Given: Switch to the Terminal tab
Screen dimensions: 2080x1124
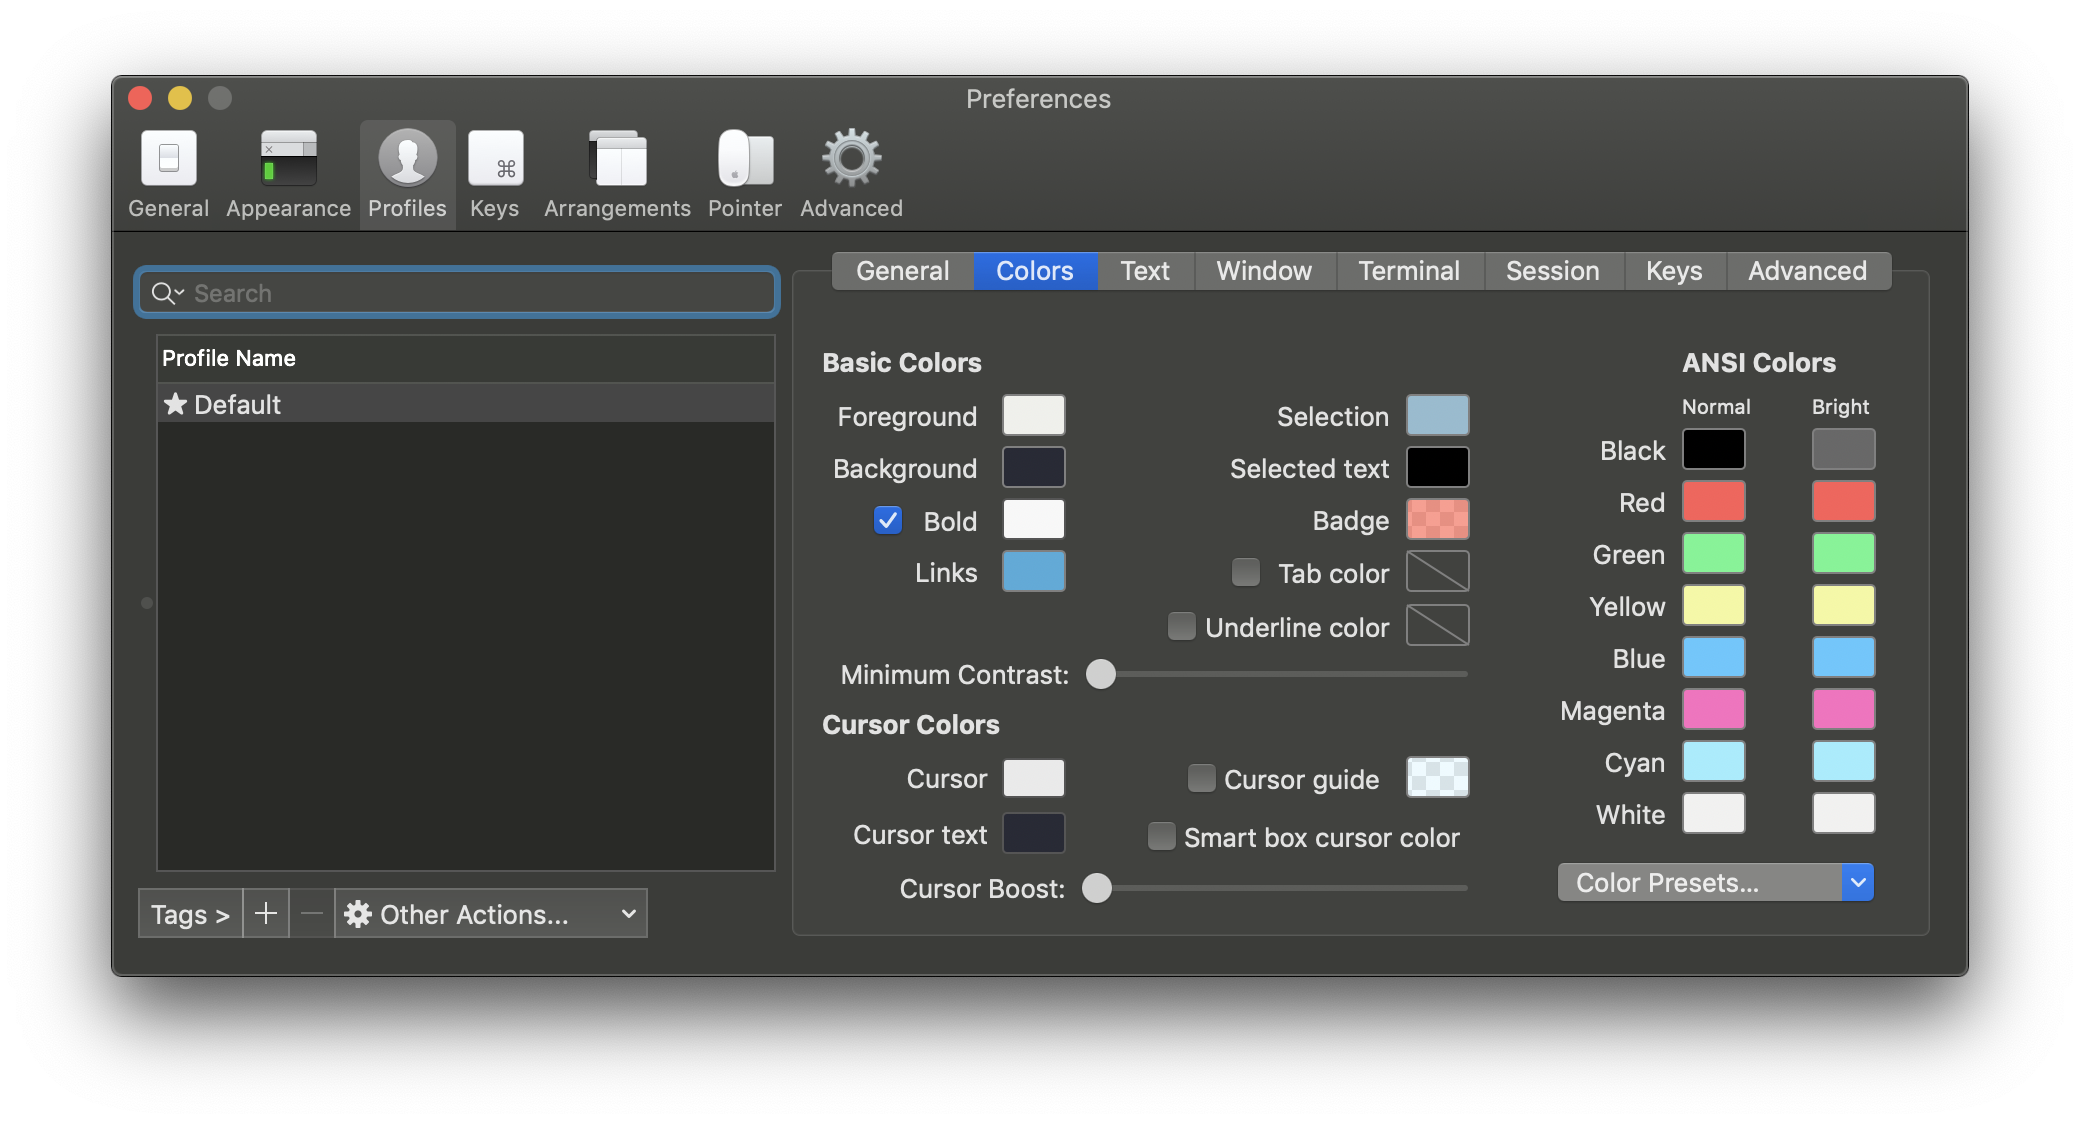Looking at the screenshot, I should tap(1408, 271).
